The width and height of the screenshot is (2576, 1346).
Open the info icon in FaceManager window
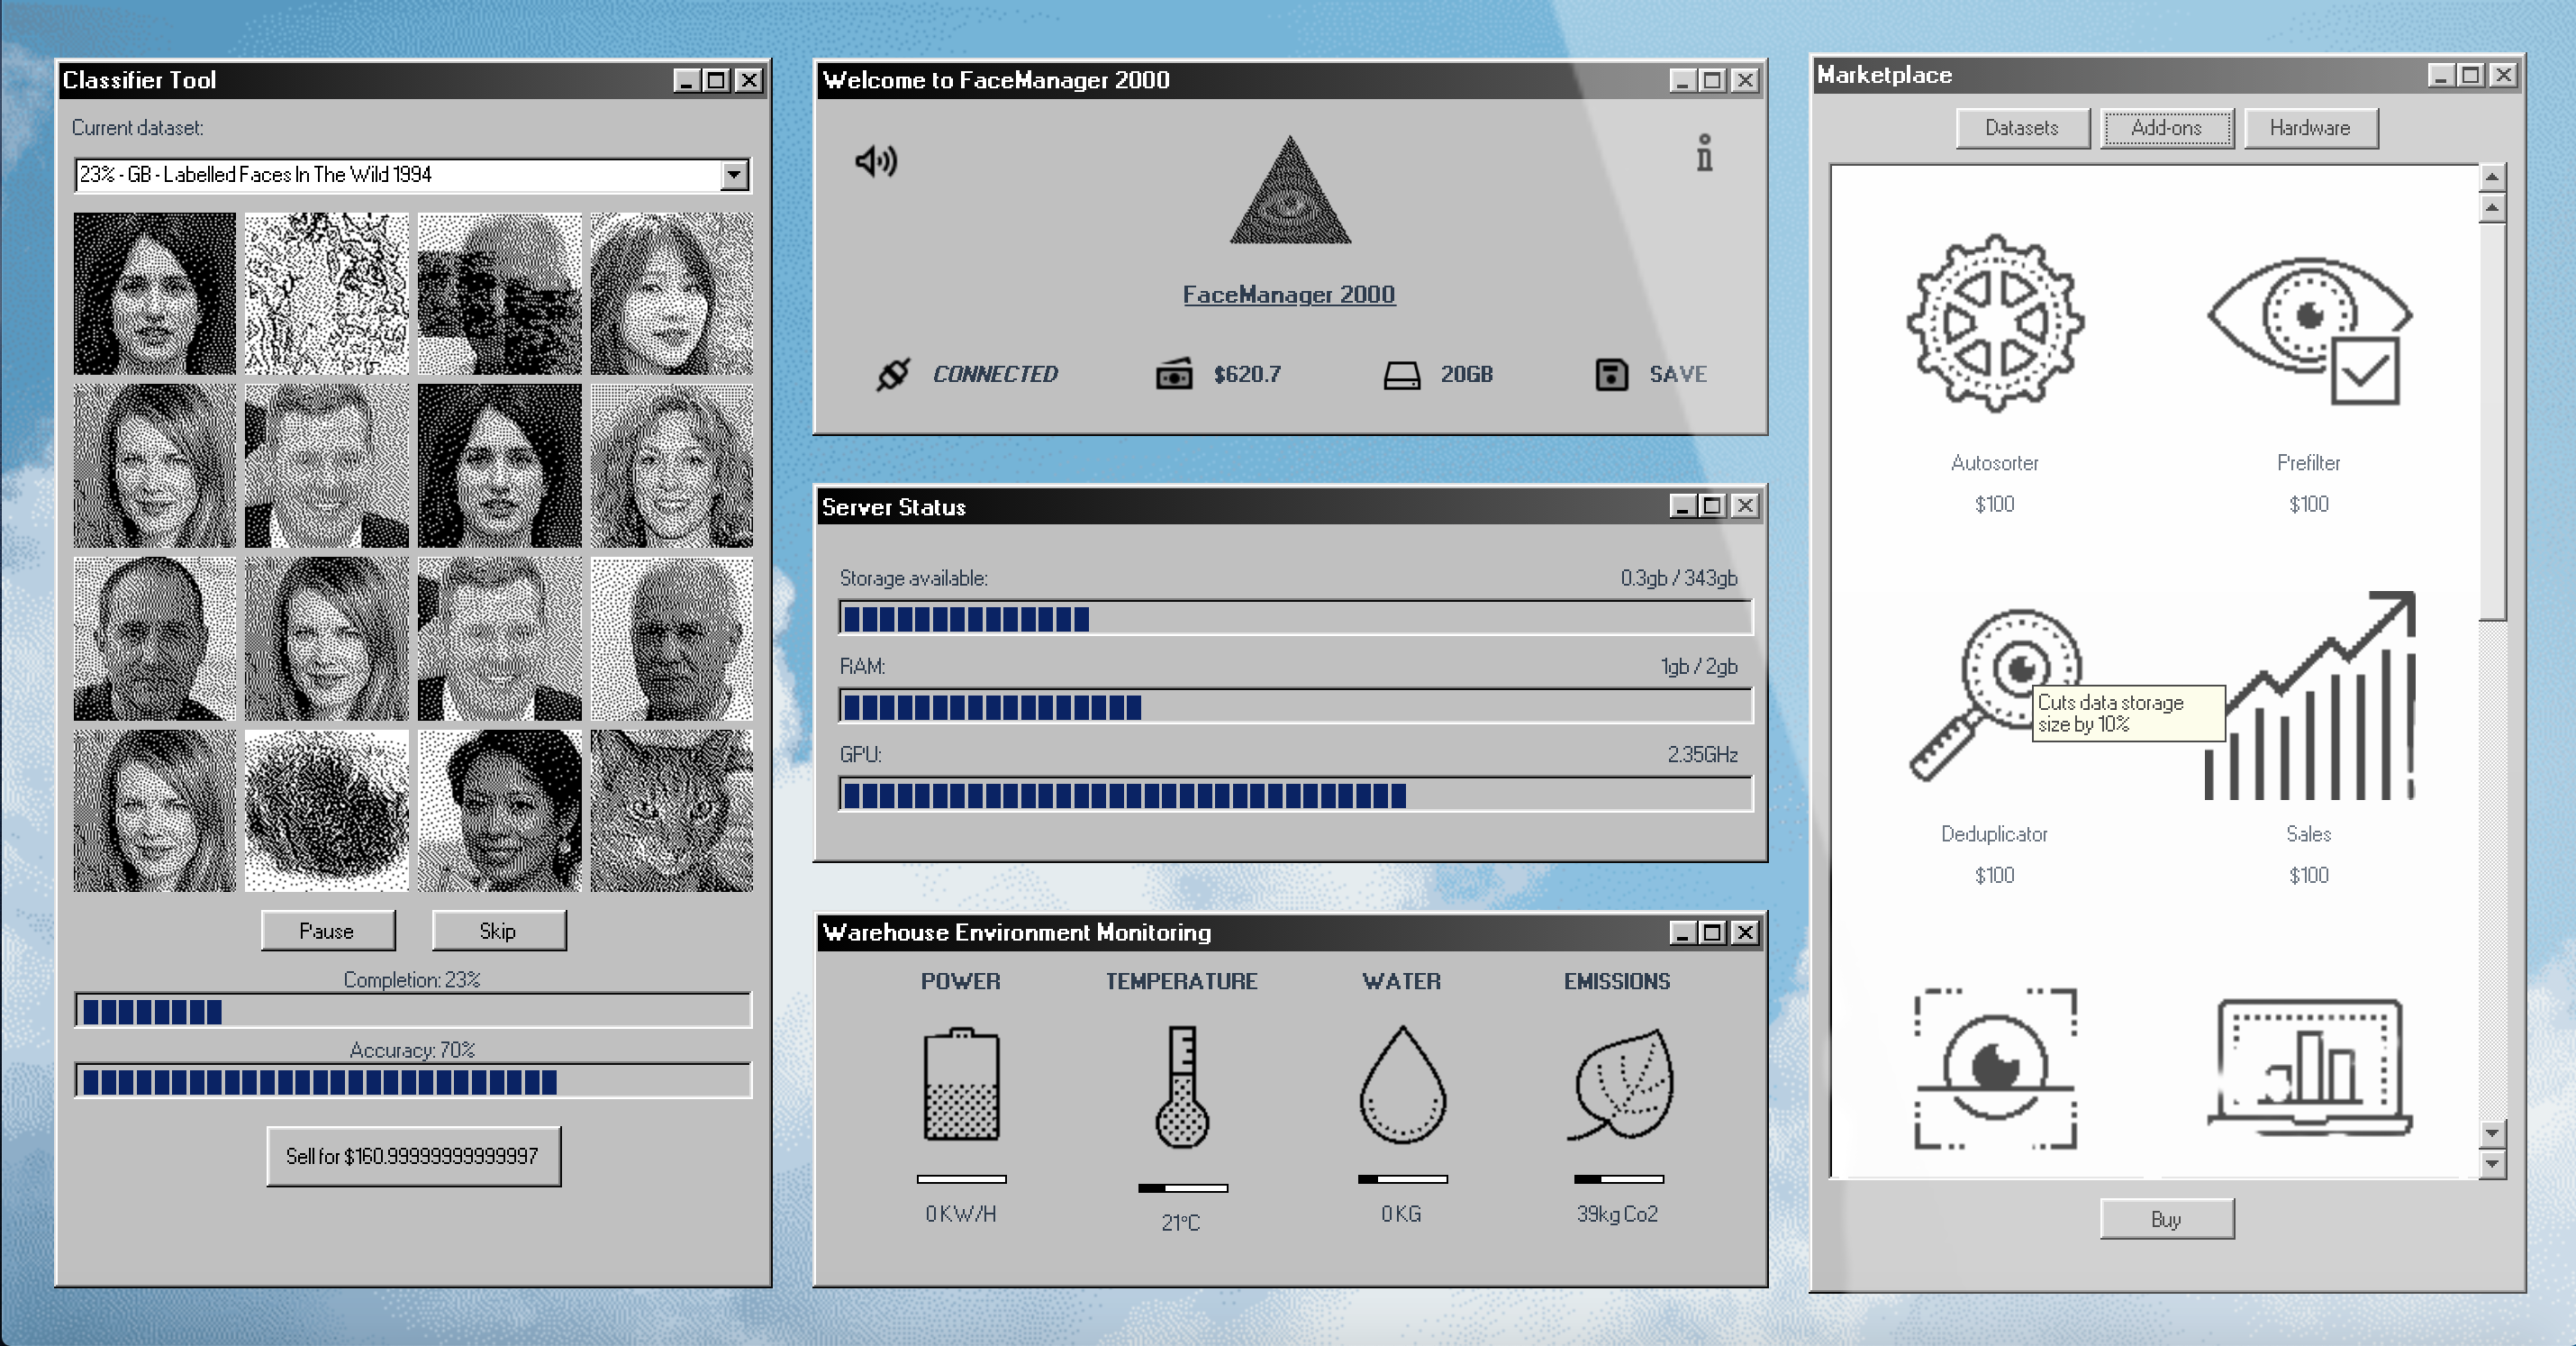click(x=1704, y=153)
